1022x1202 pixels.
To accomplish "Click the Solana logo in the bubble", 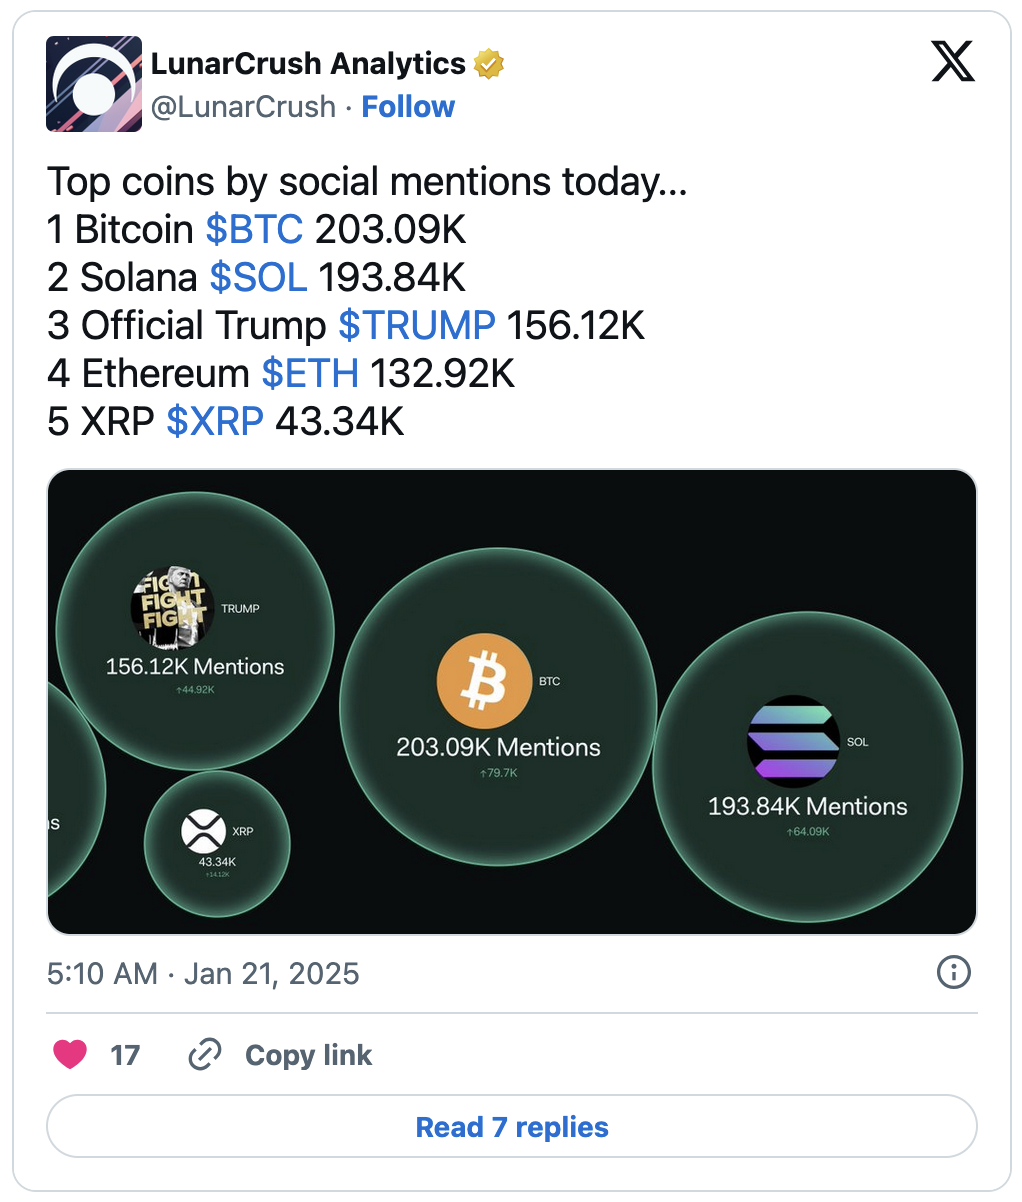I will pyautogui.click(x=794, y=741).
